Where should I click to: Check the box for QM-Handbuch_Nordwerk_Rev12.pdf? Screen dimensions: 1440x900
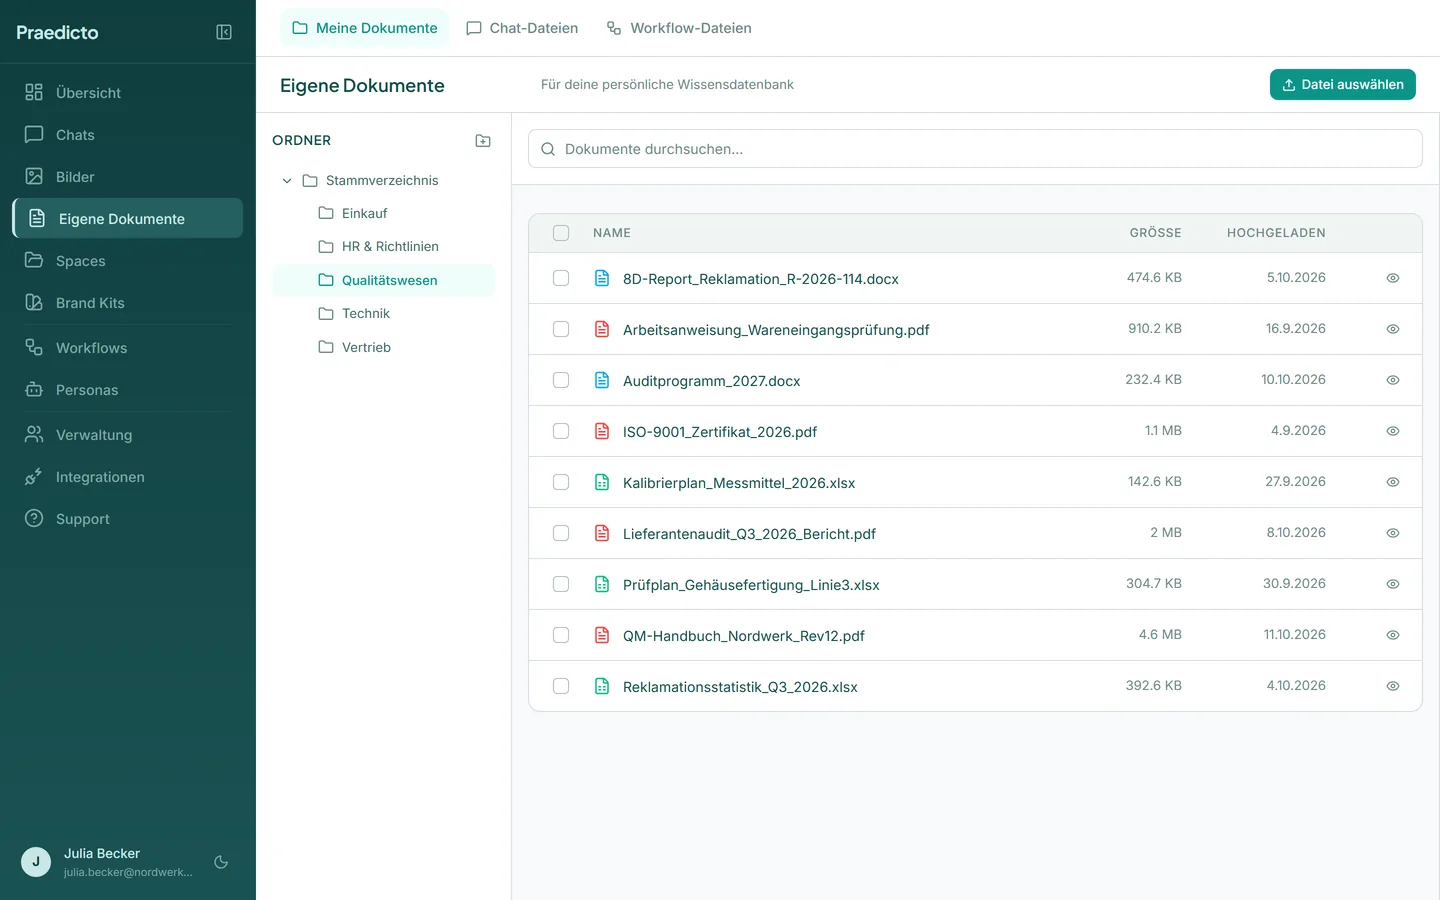point(561,635)
